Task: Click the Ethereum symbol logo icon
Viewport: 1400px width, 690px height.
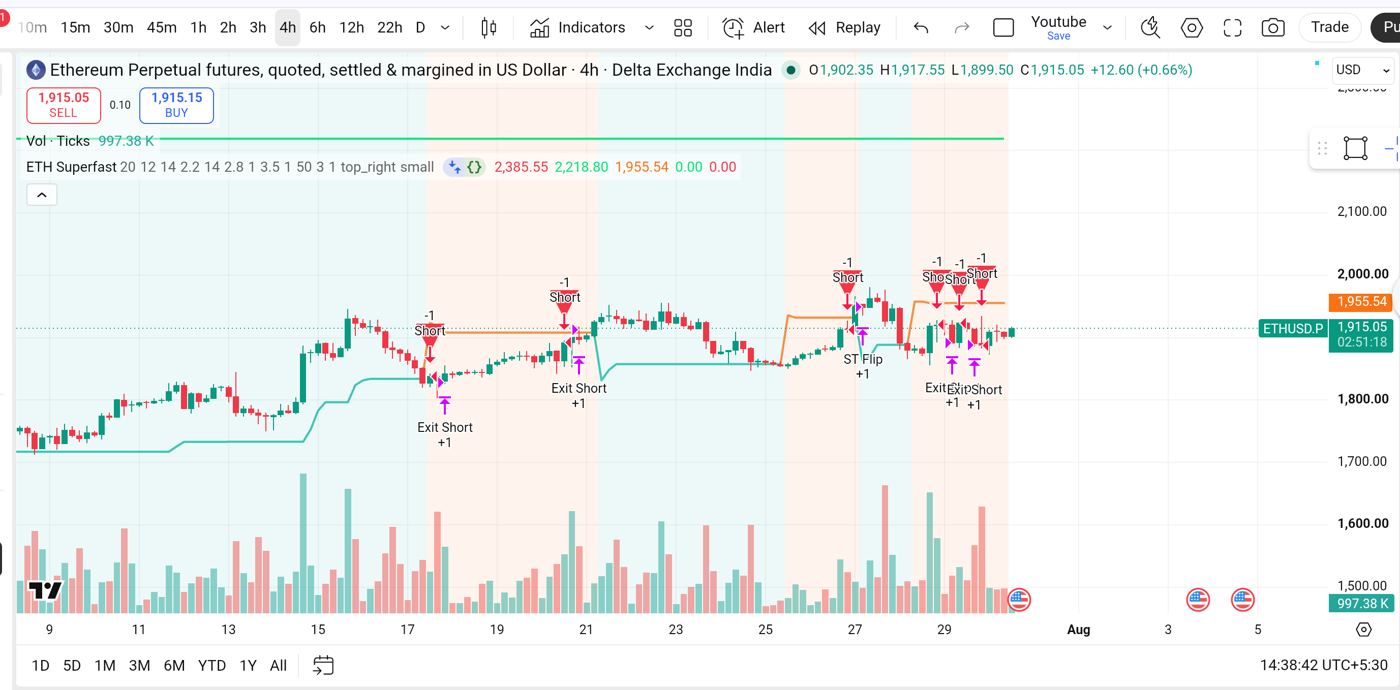Action: click(x=36, y=70)
